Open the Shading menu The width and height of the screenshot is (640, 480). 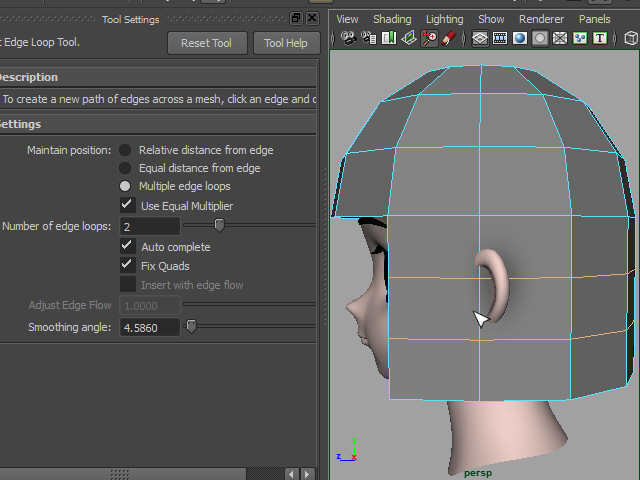tap(392, 19)
